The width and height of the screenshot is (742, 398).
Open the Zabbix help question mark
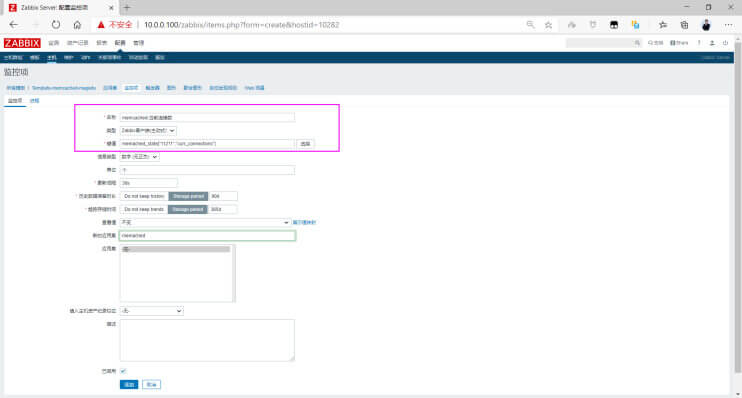tap(699, 43)
